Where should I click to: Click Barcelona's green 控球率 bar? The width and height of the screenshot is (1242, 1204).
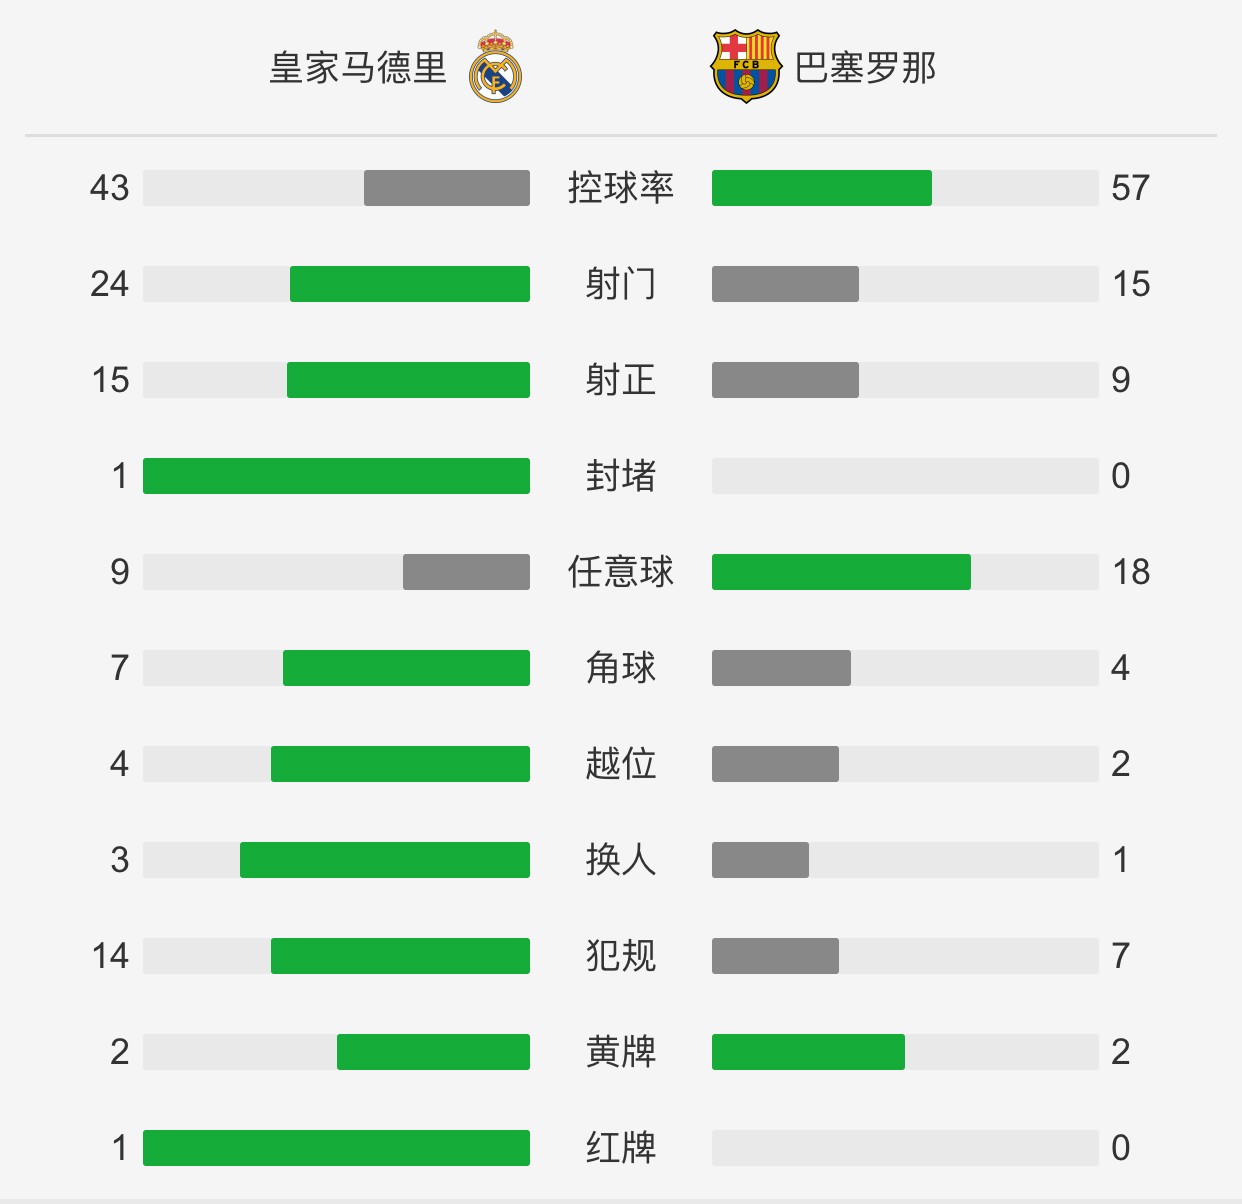coord(822,188)
